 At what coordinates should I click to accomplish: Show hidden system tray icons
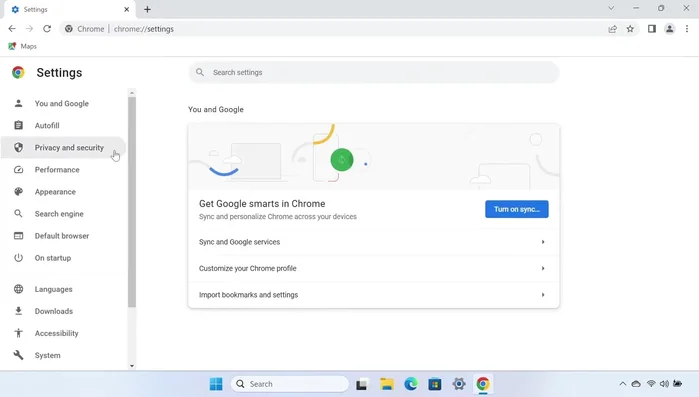(x=623, y=384)
